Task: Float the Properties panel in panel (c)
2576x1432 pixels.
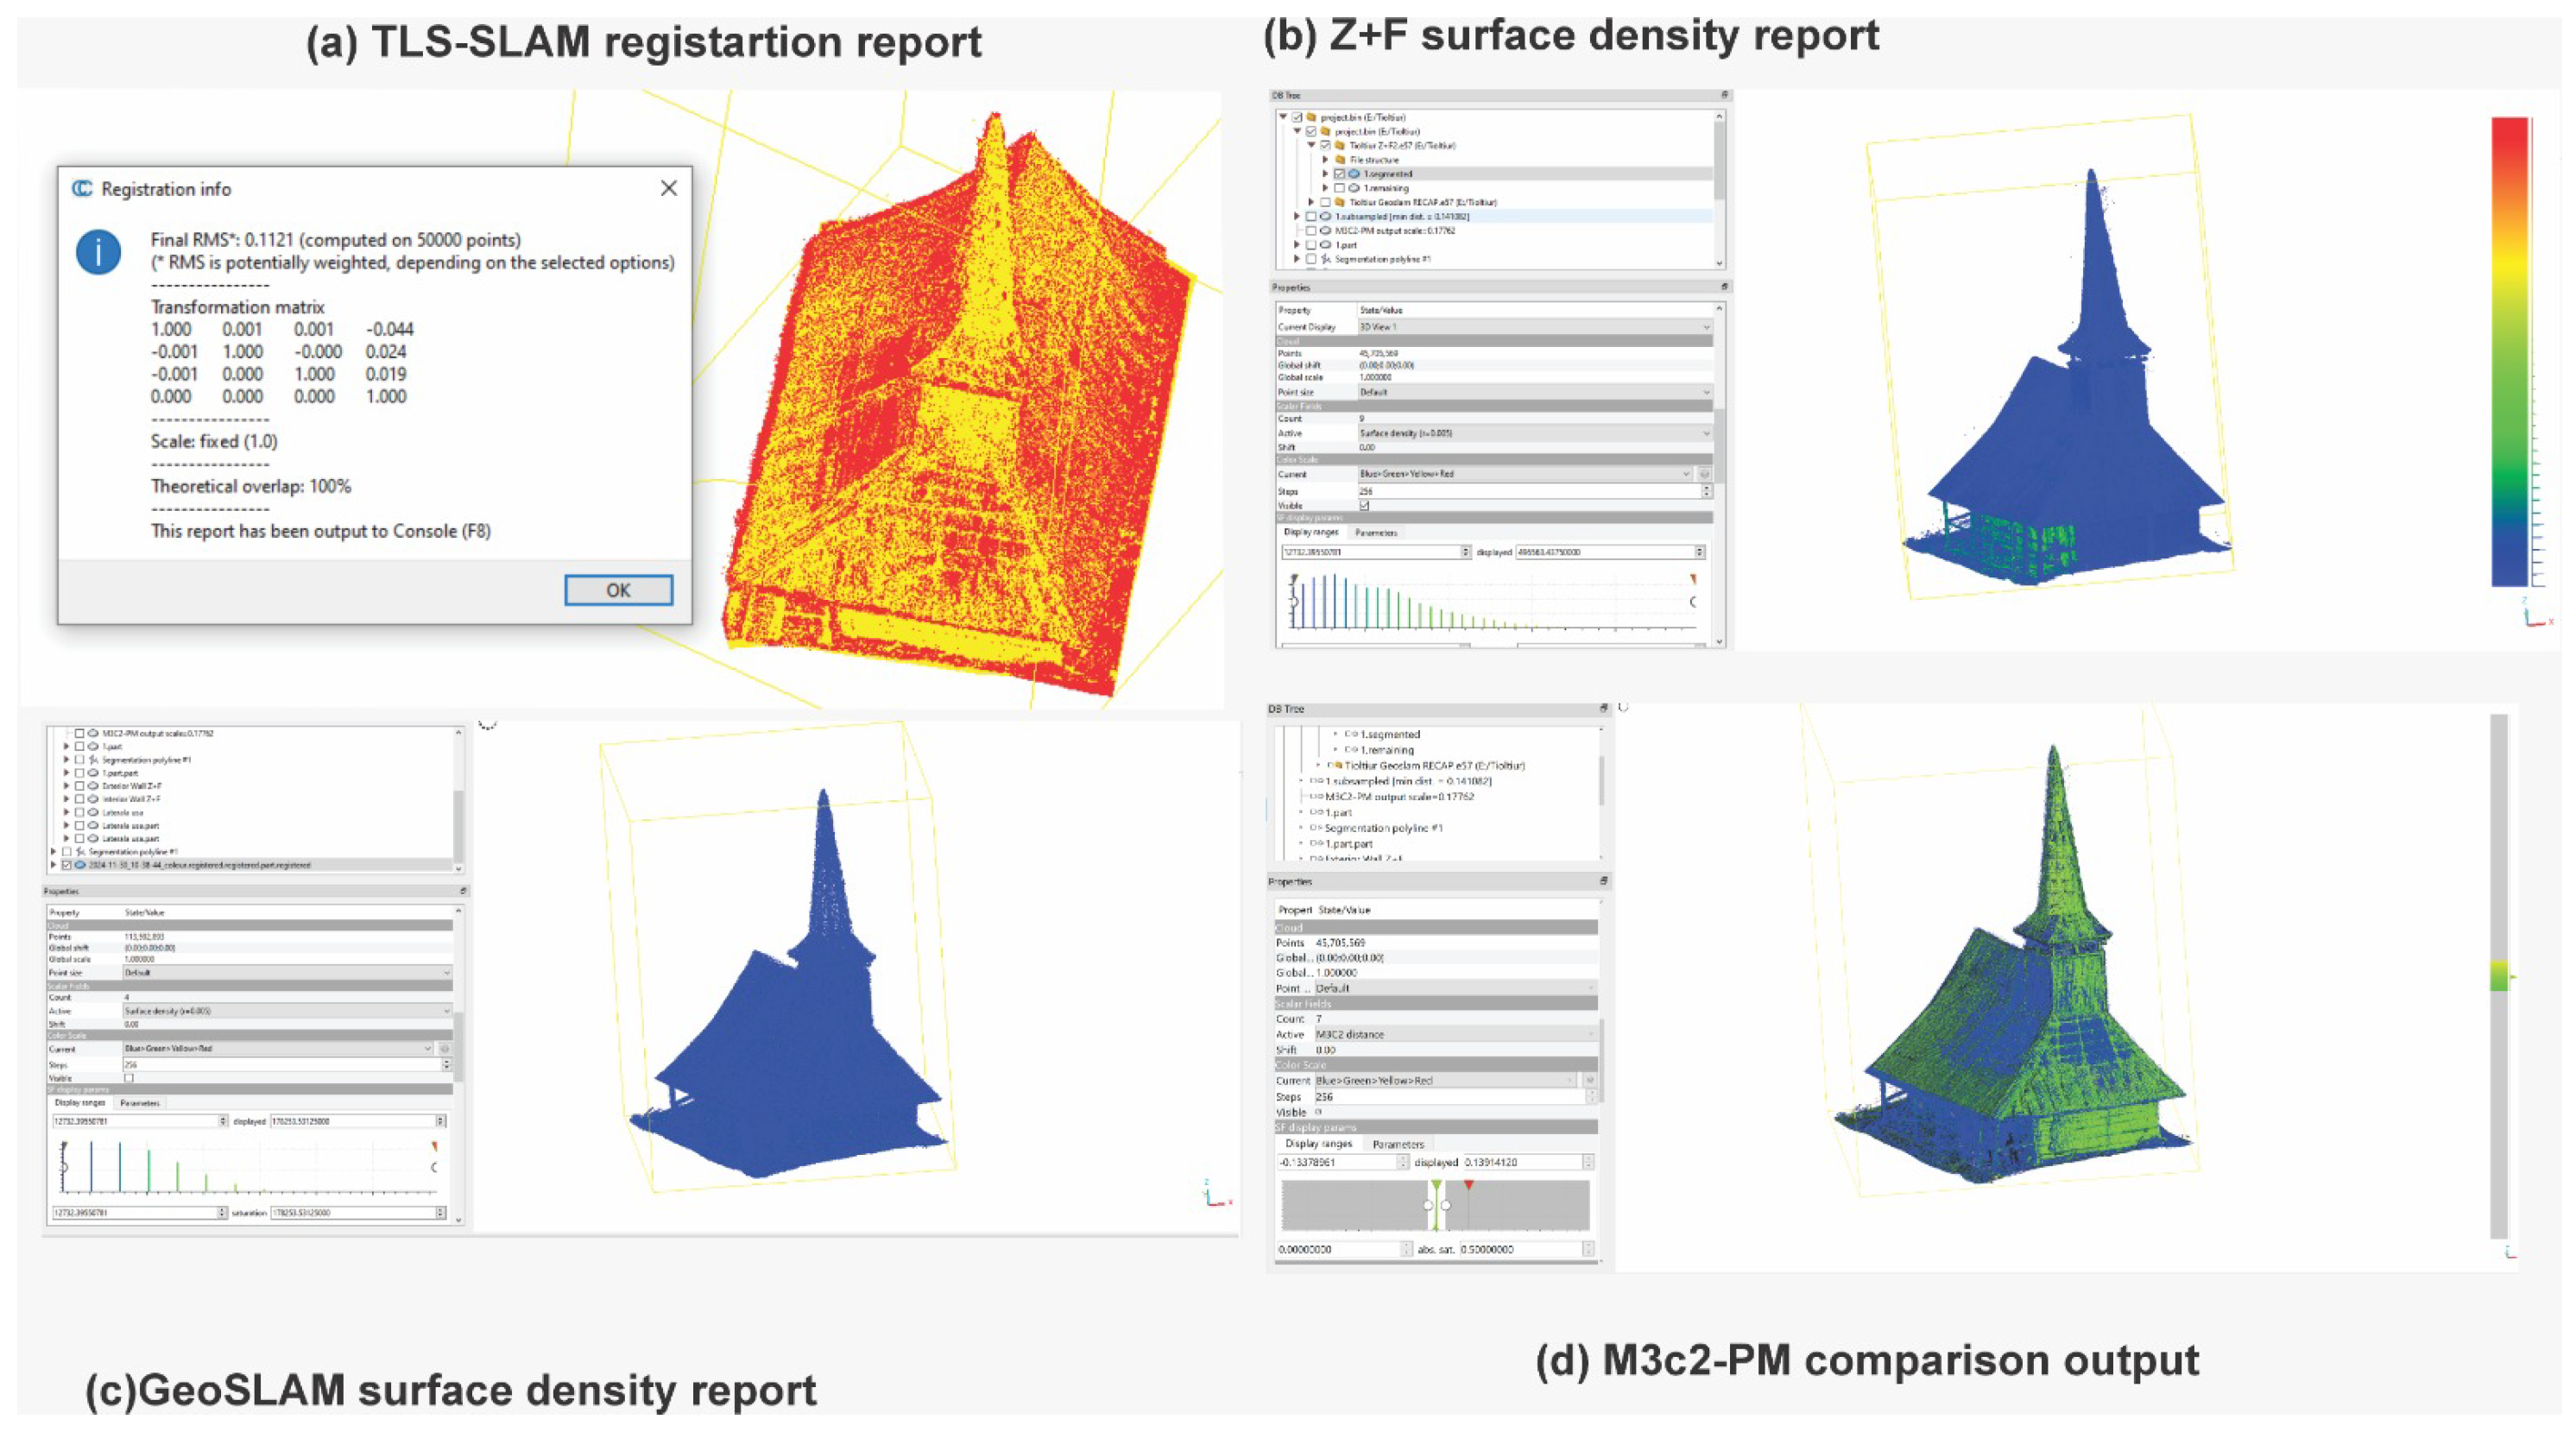Action: click(x=462, y=891)
